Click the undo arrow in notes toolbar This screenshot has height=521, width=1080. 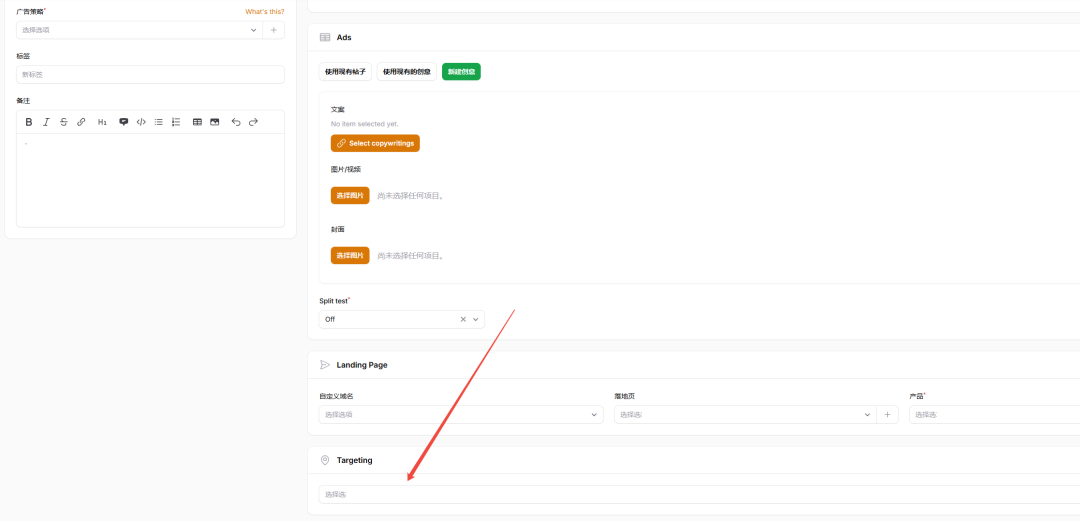[236, 122]
